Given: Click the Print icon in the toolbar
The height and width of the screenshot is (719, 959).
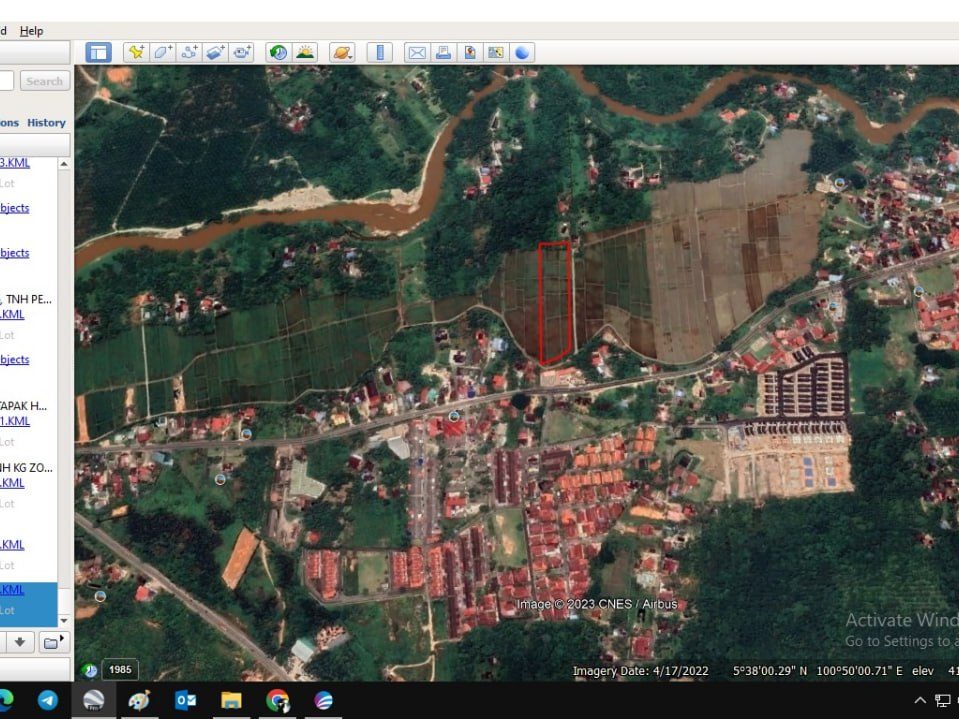Looking at the screenshot, I should [443, 53].
